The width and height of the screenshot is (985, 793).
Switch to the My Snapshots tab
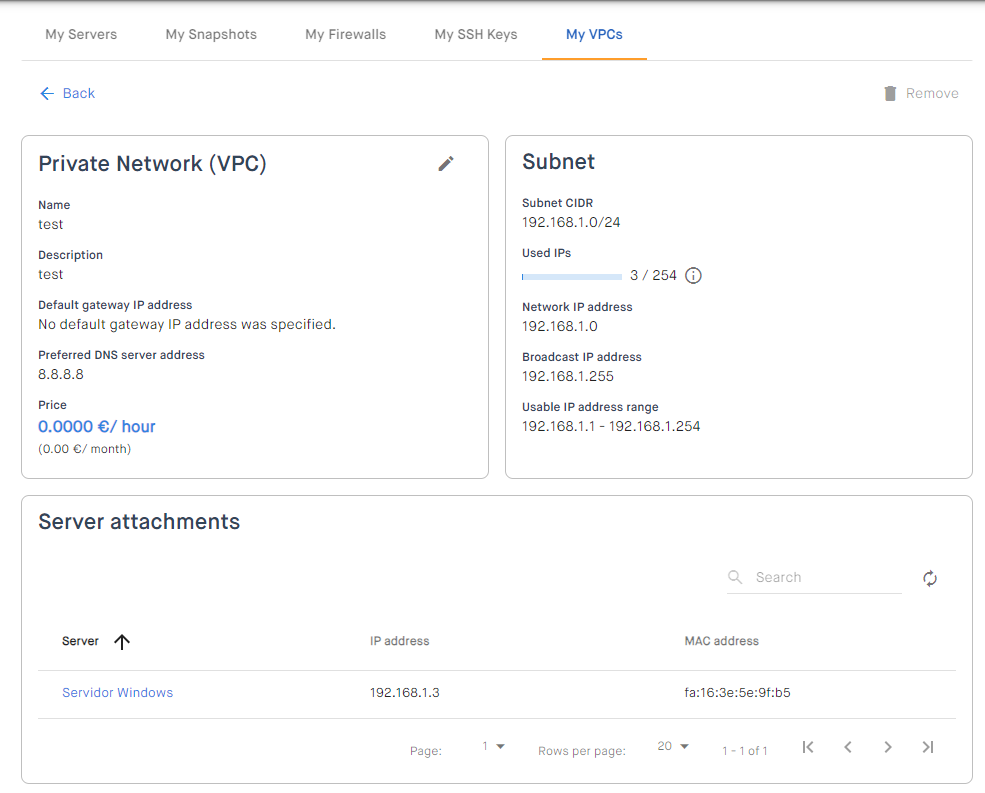pyautogui.click(x=211, y=35)
